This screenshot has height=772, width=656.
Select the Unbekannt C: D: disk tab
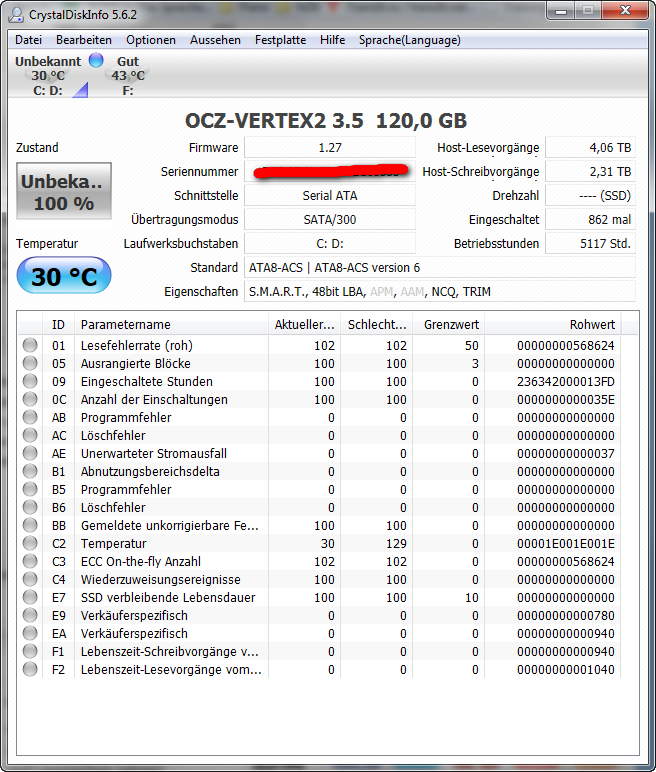(48, 75)
